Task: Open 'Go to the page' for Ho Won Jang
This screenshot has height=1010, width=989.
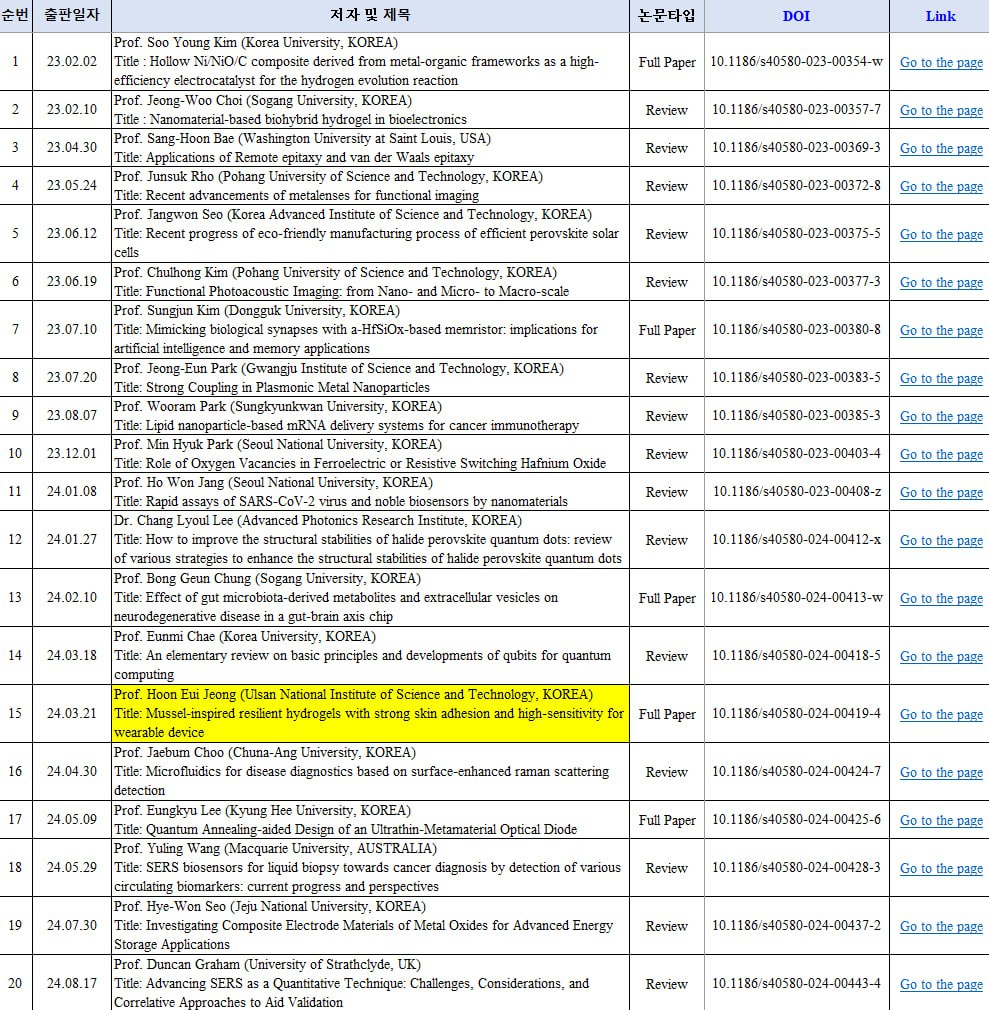Action: coord(941,492)
